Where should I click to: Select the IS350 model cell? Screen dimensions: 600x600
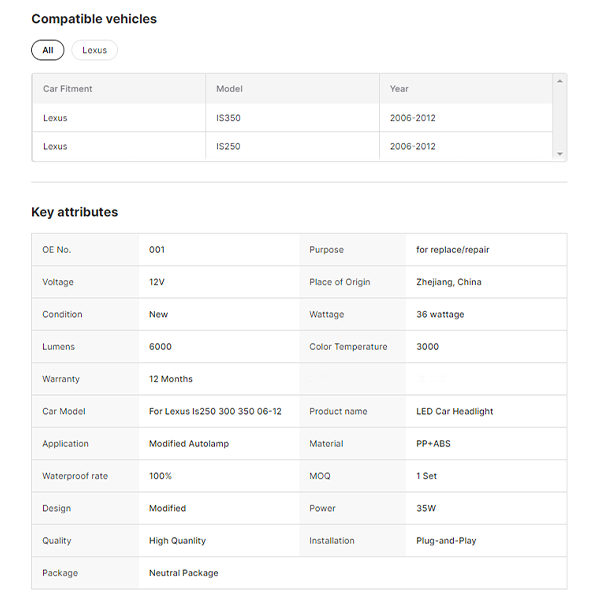click(228, 118)
